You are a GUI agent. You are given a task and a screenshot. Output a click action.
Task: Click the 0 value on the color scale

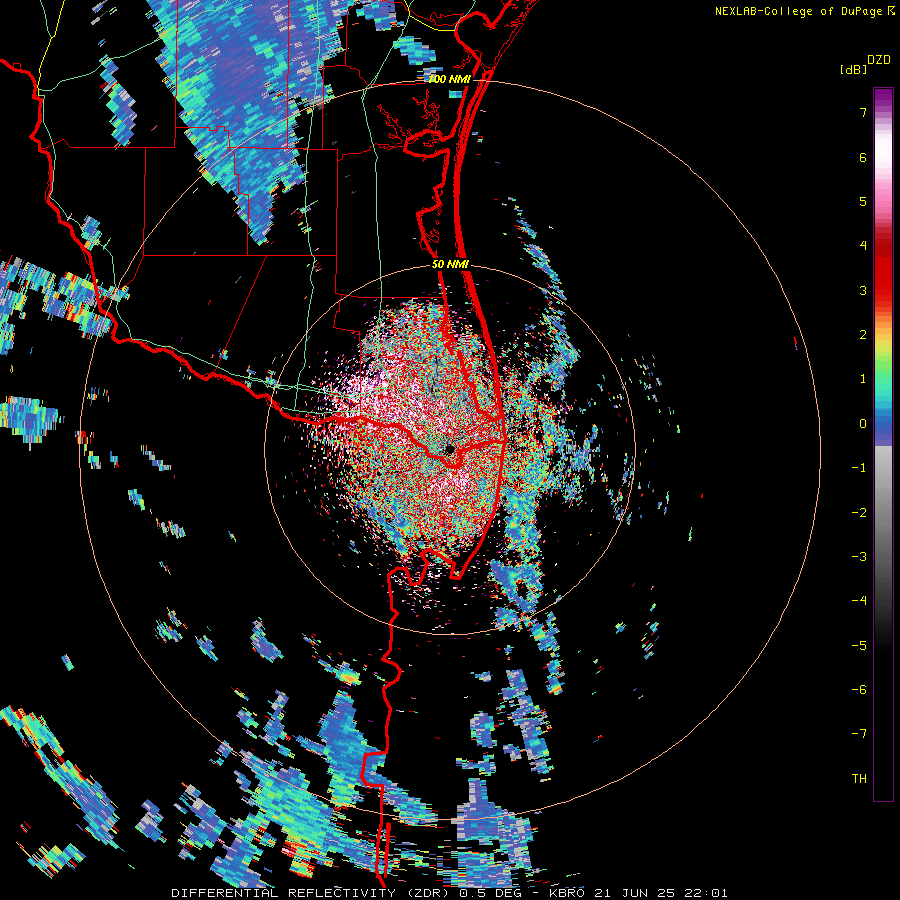pyautogui.click(x=863, y=424)
